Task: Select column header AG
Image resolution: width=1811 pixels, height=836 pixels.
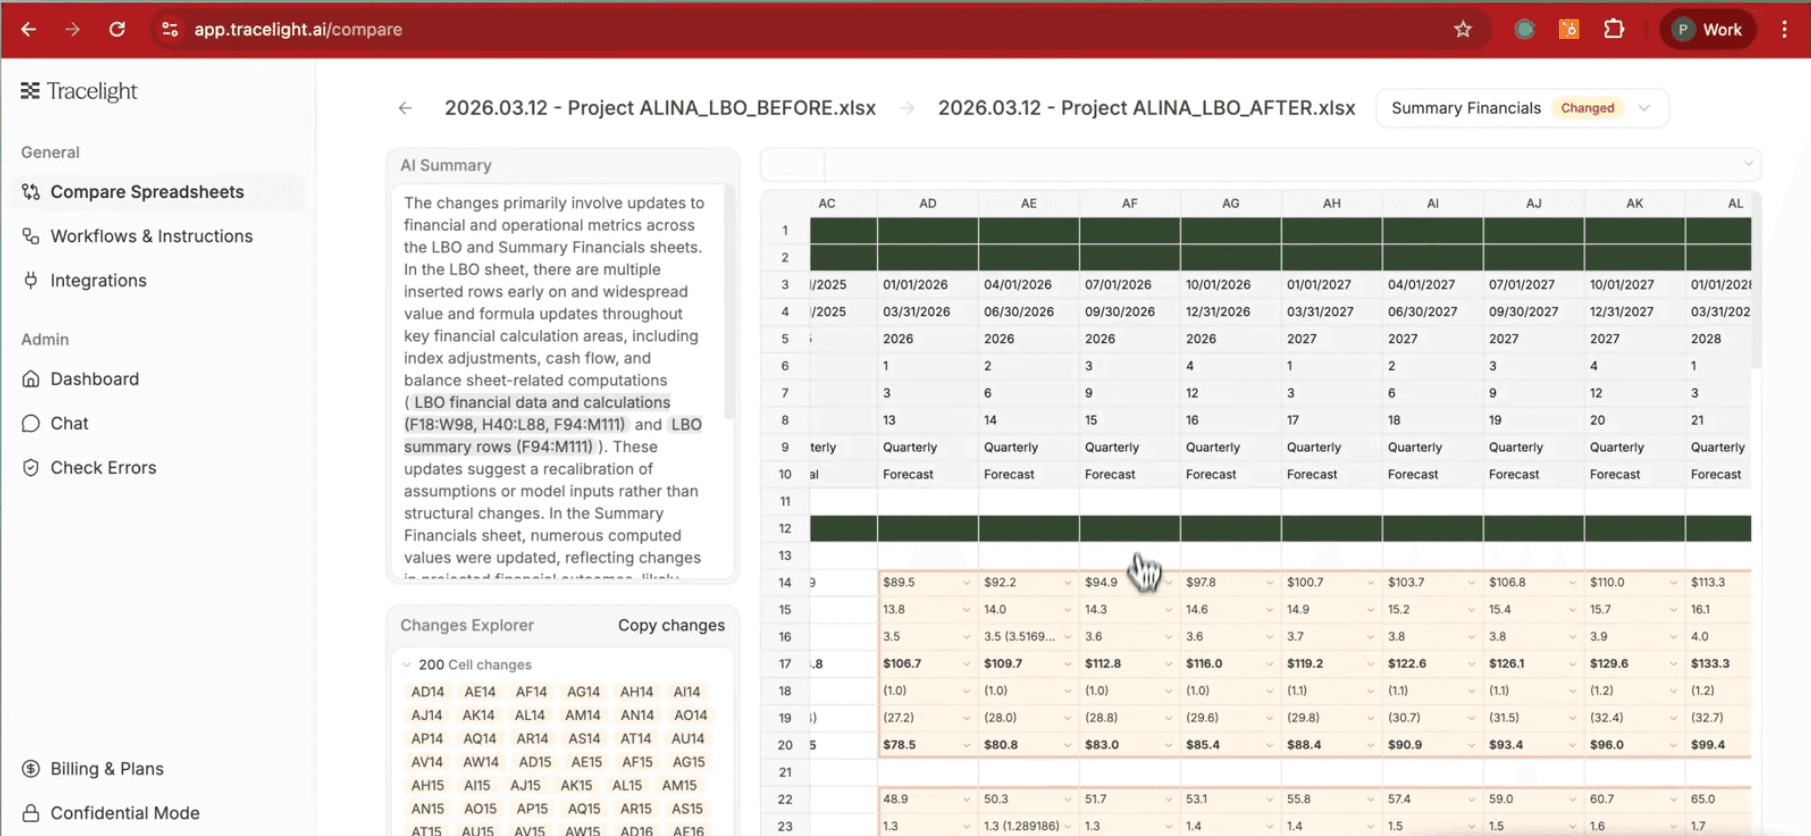Action: tap(1230, 203)
